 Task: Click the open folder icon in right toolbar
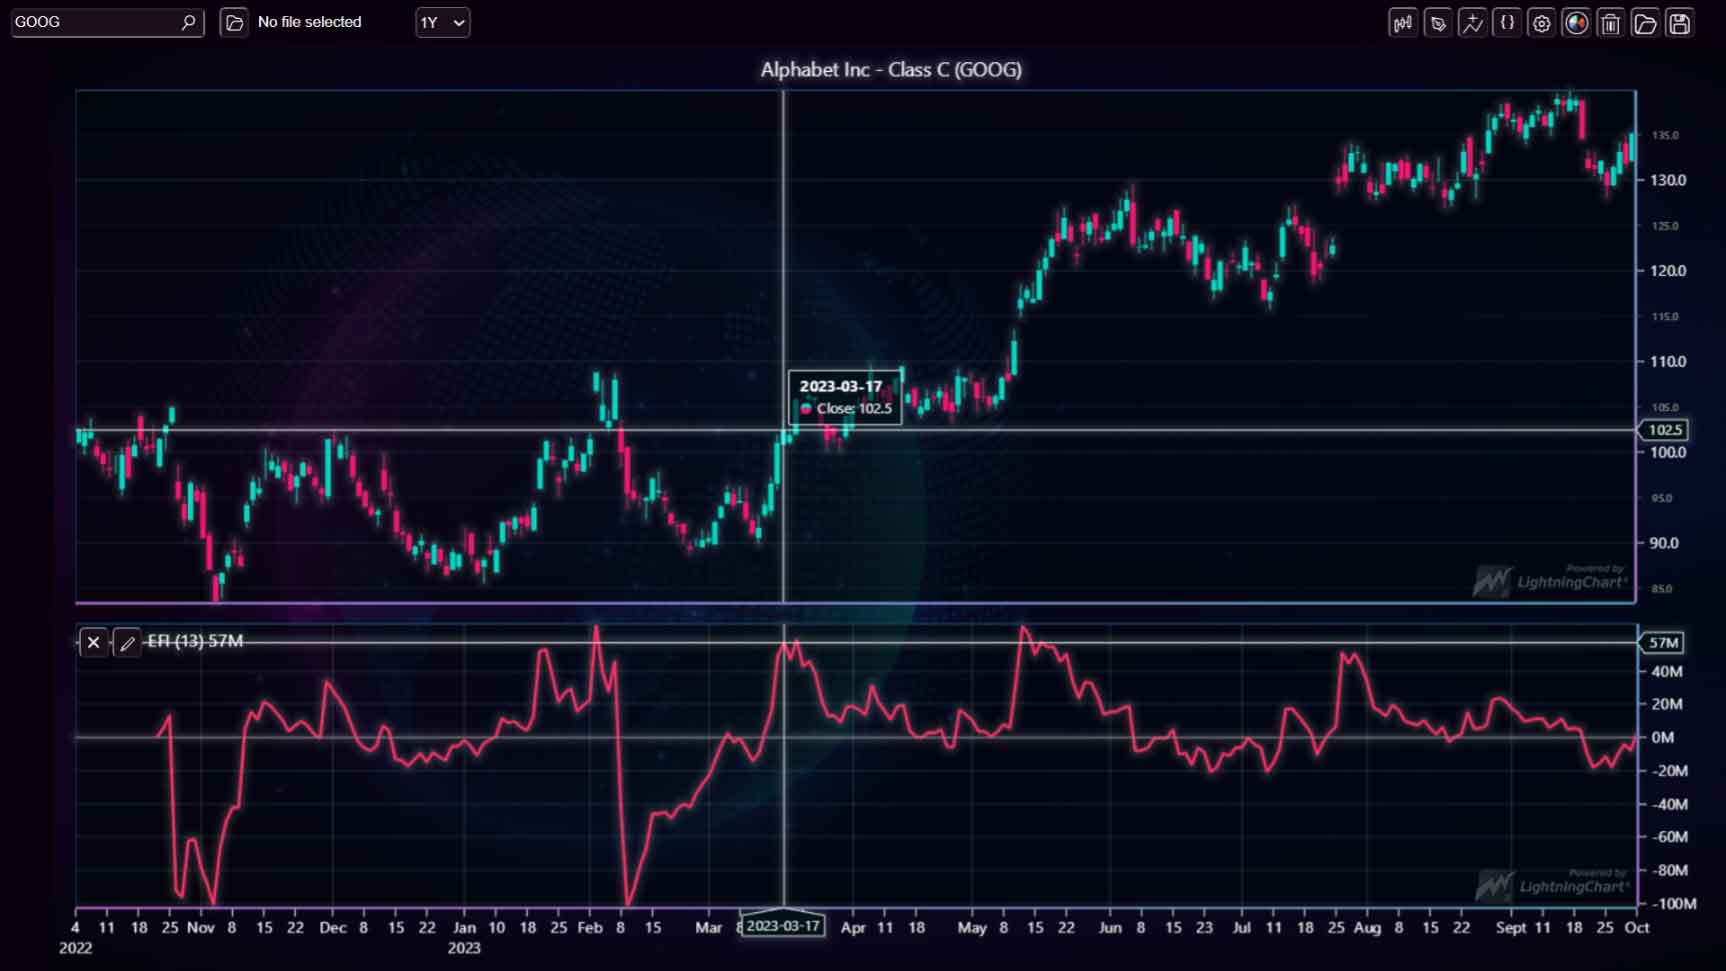pos(1645,23)
